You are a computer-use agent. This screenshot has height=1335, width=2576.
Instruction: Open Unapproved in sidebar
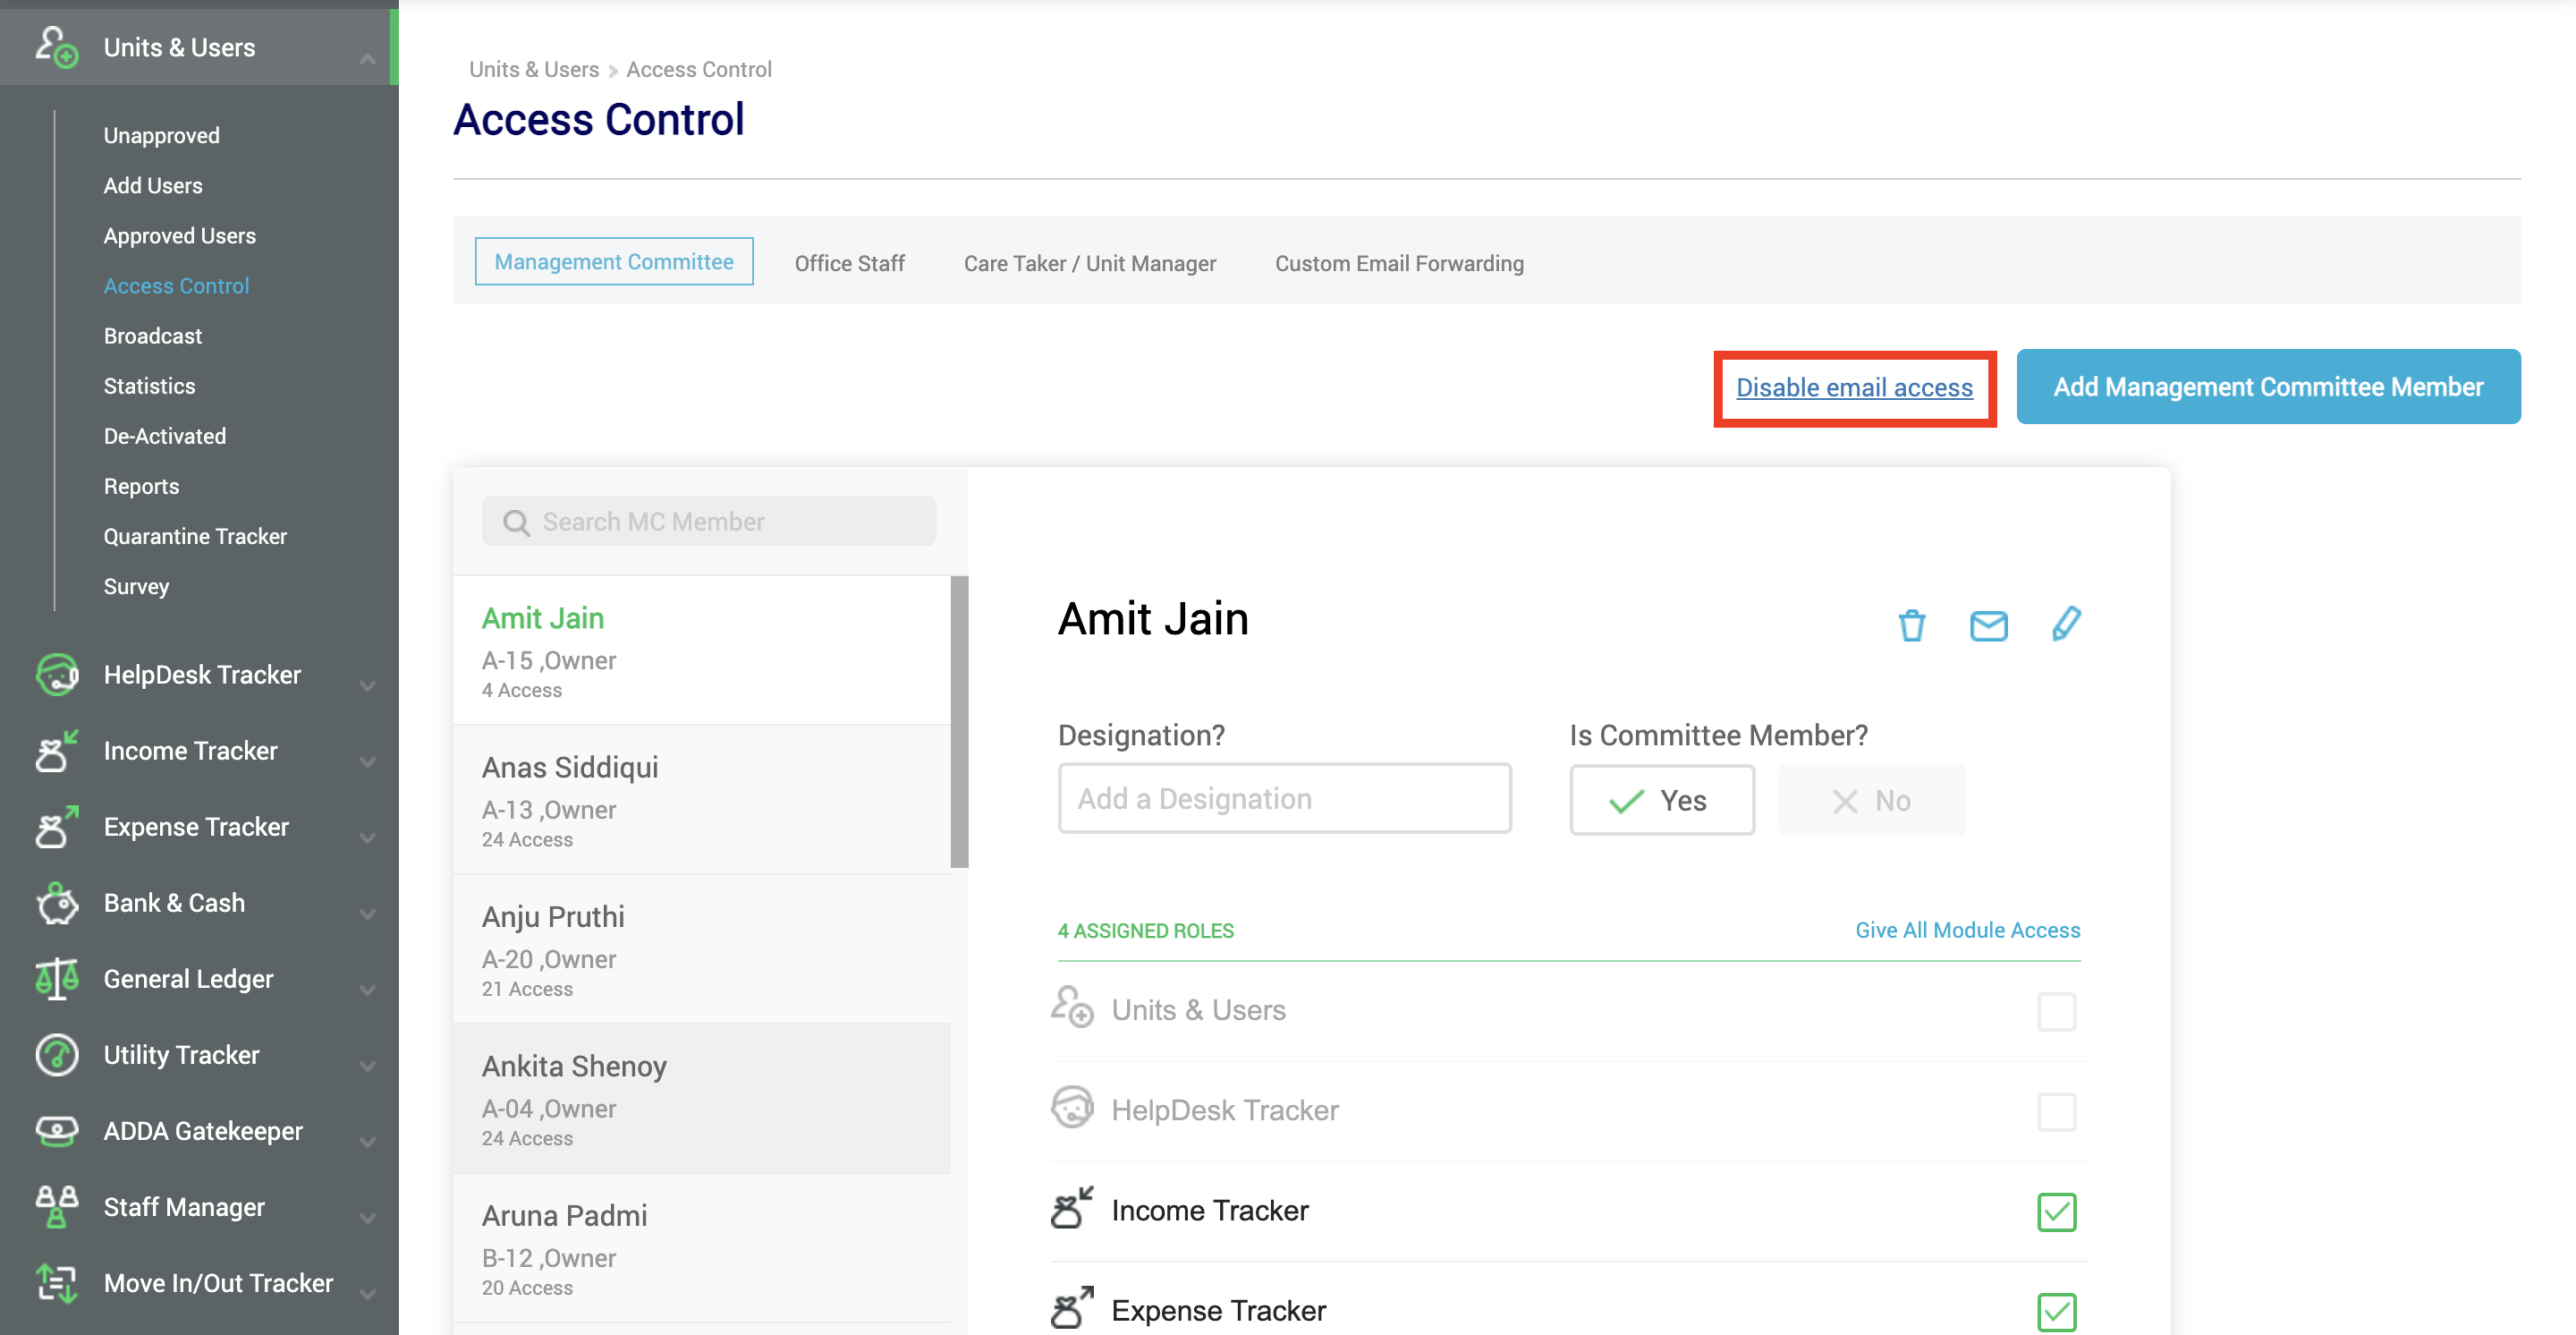pos(161,135)
